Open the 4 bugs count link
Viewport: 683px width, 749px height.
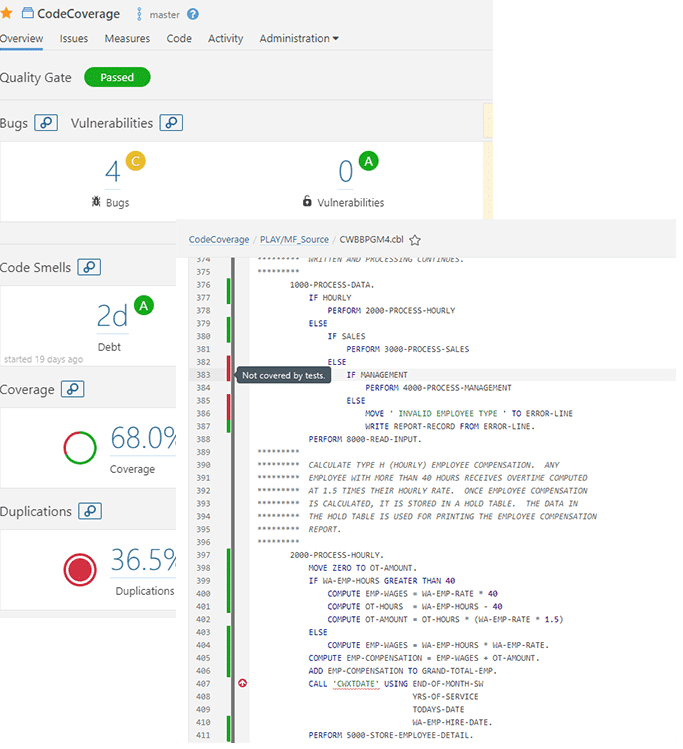[112, 172]
